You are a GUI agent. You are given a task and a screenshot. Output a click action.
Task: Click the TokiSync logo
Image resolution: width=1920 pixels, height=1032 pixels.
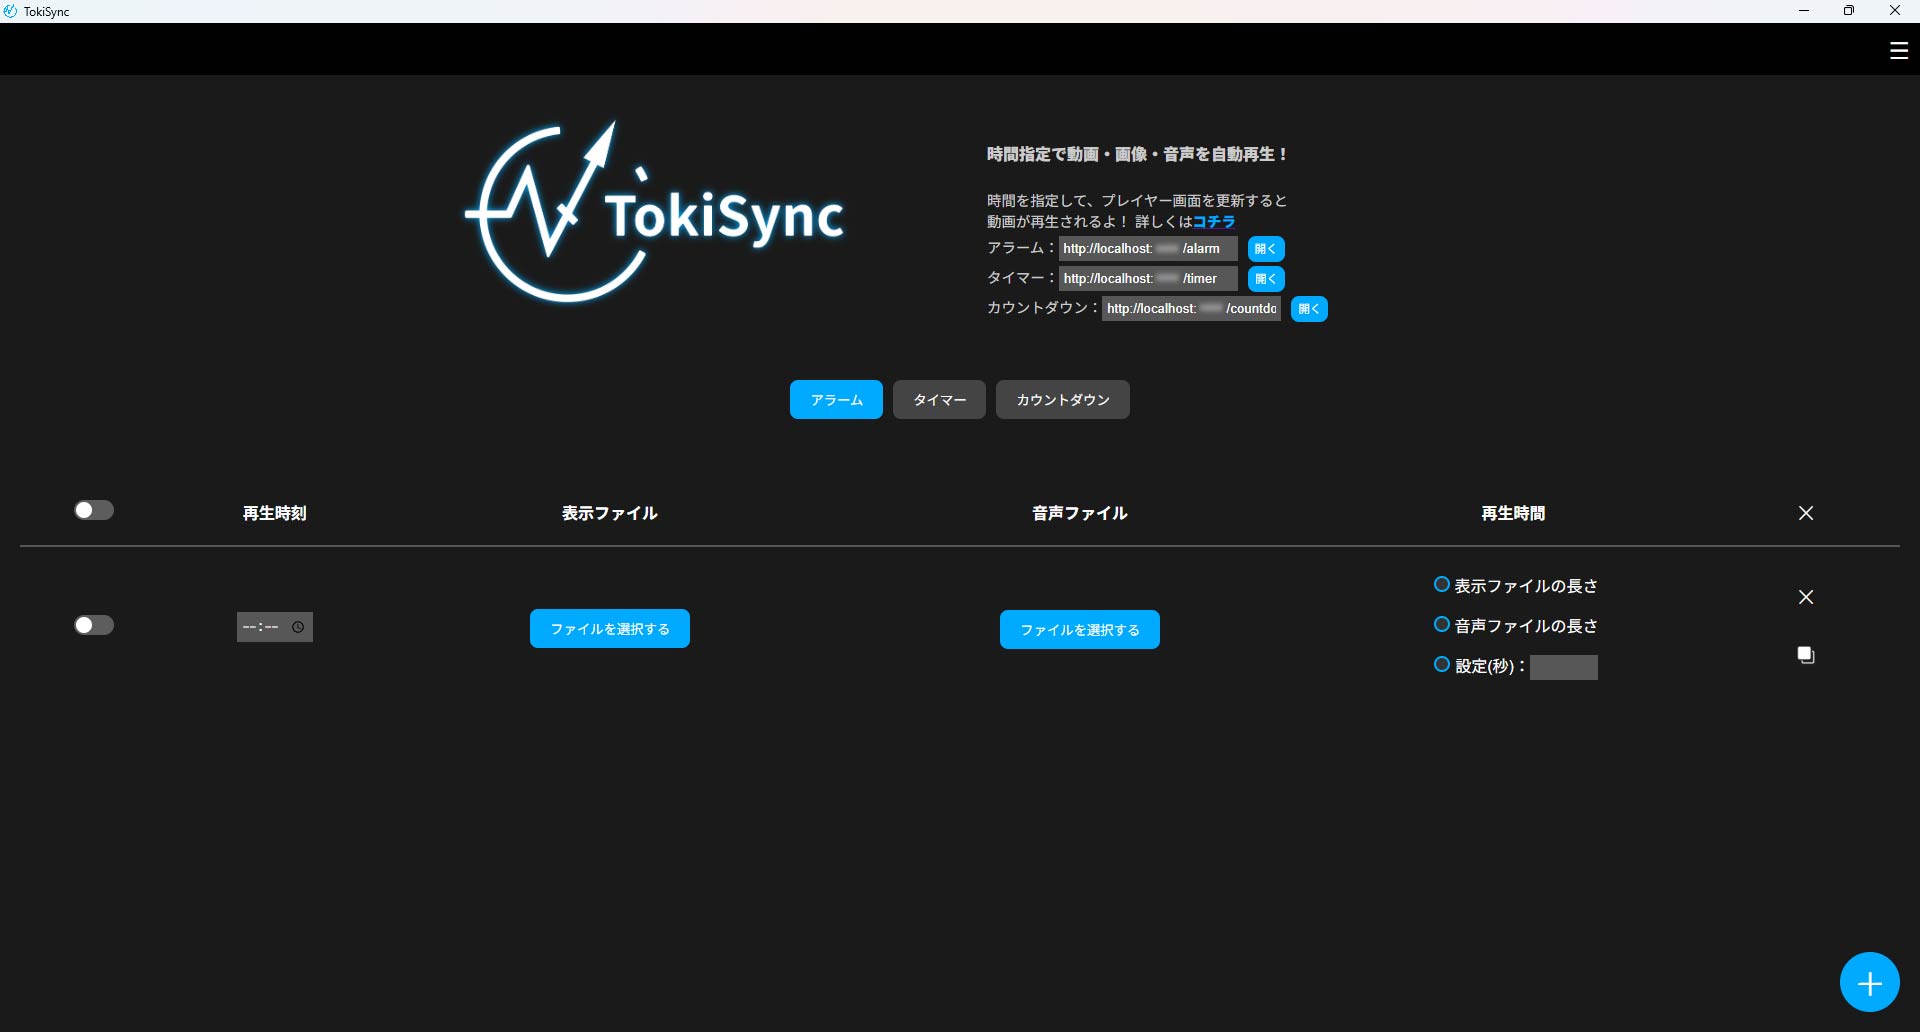pyautogui.click(x=655, y=213)
